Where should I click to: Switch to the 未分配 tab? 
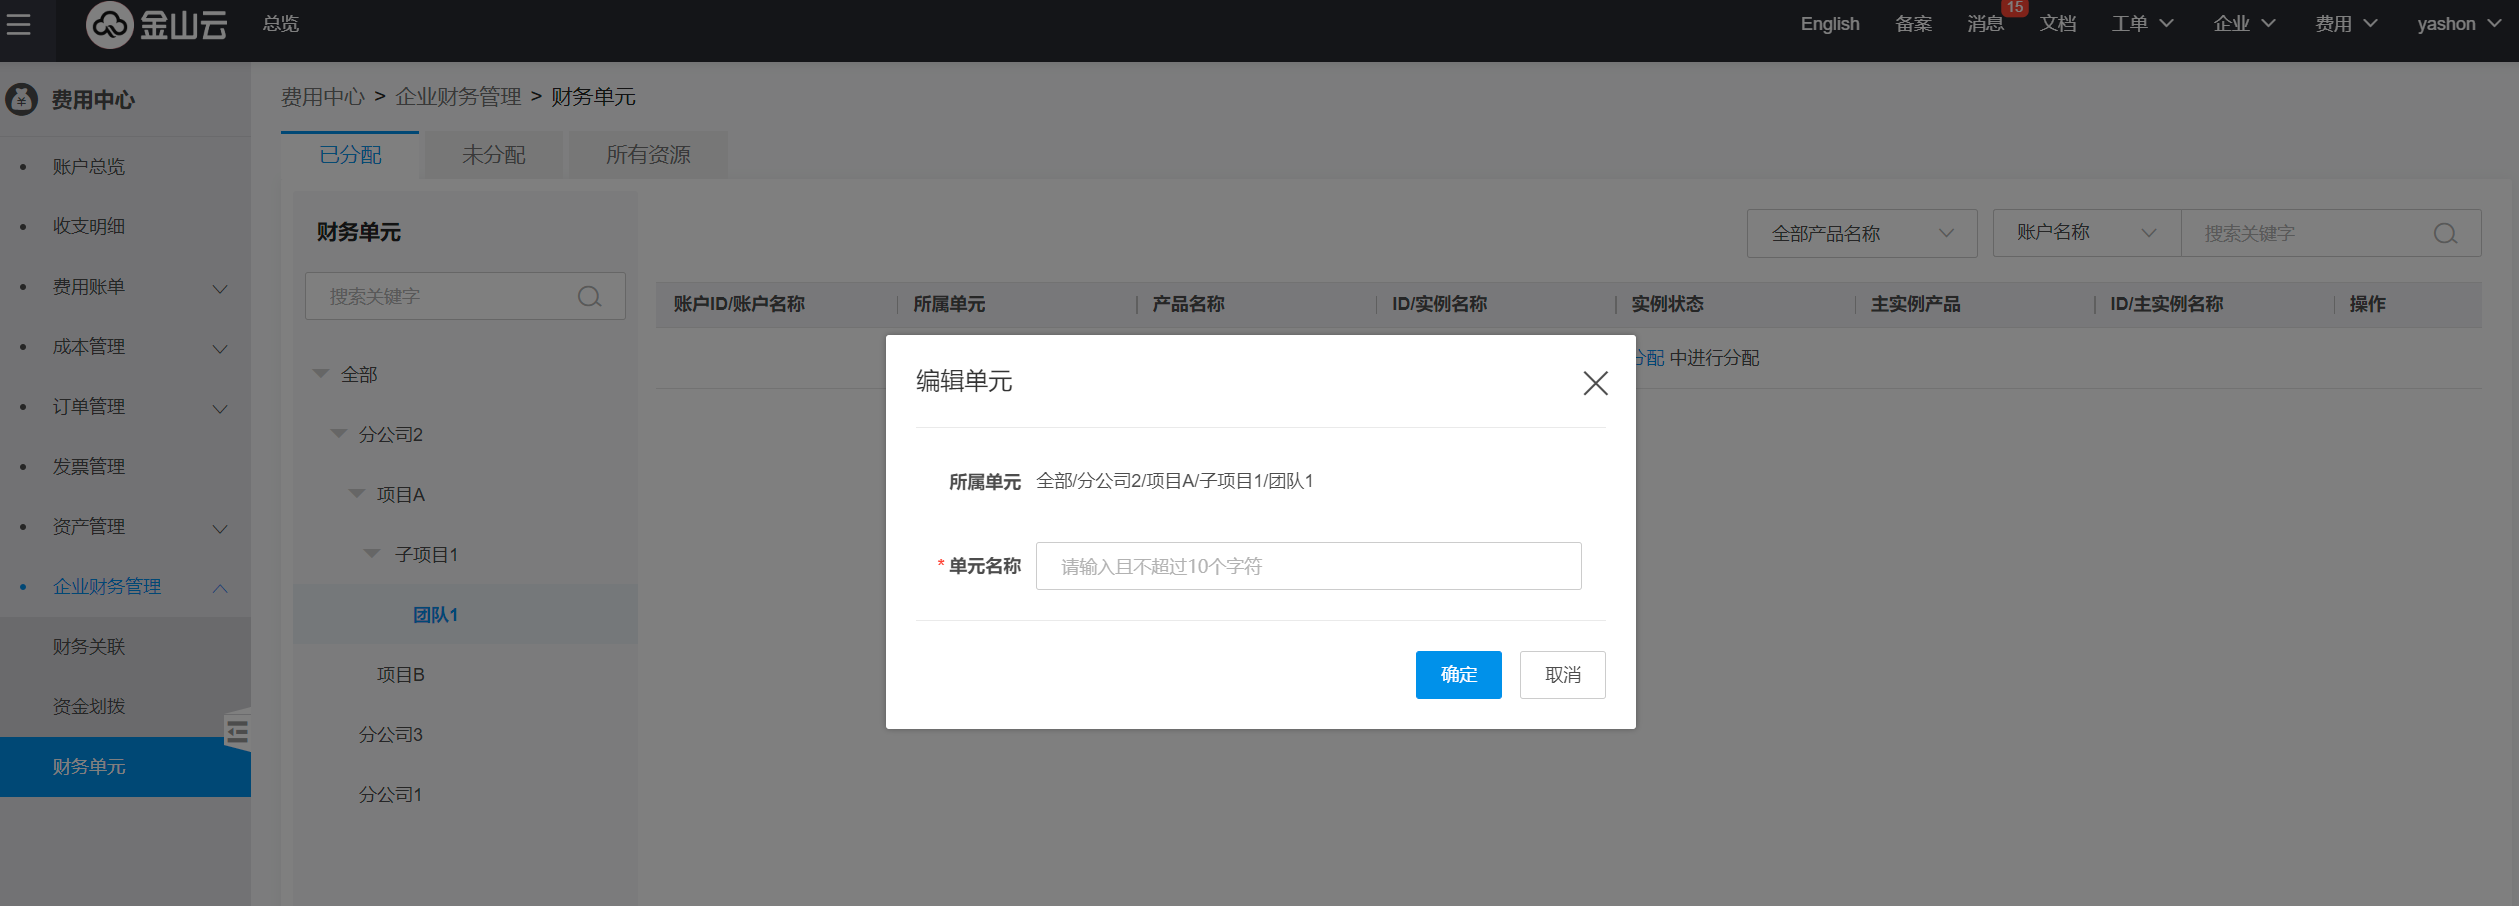[494, 155]
